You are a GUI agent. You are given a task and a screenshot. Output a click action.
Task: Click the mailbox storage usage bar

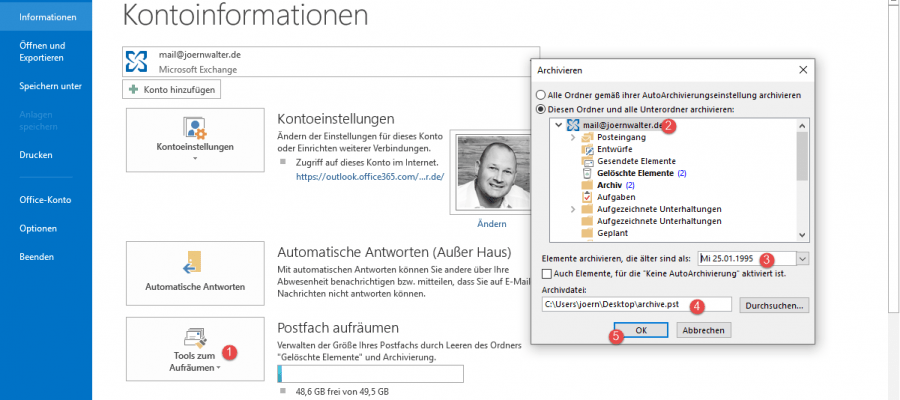pos(370,374)
